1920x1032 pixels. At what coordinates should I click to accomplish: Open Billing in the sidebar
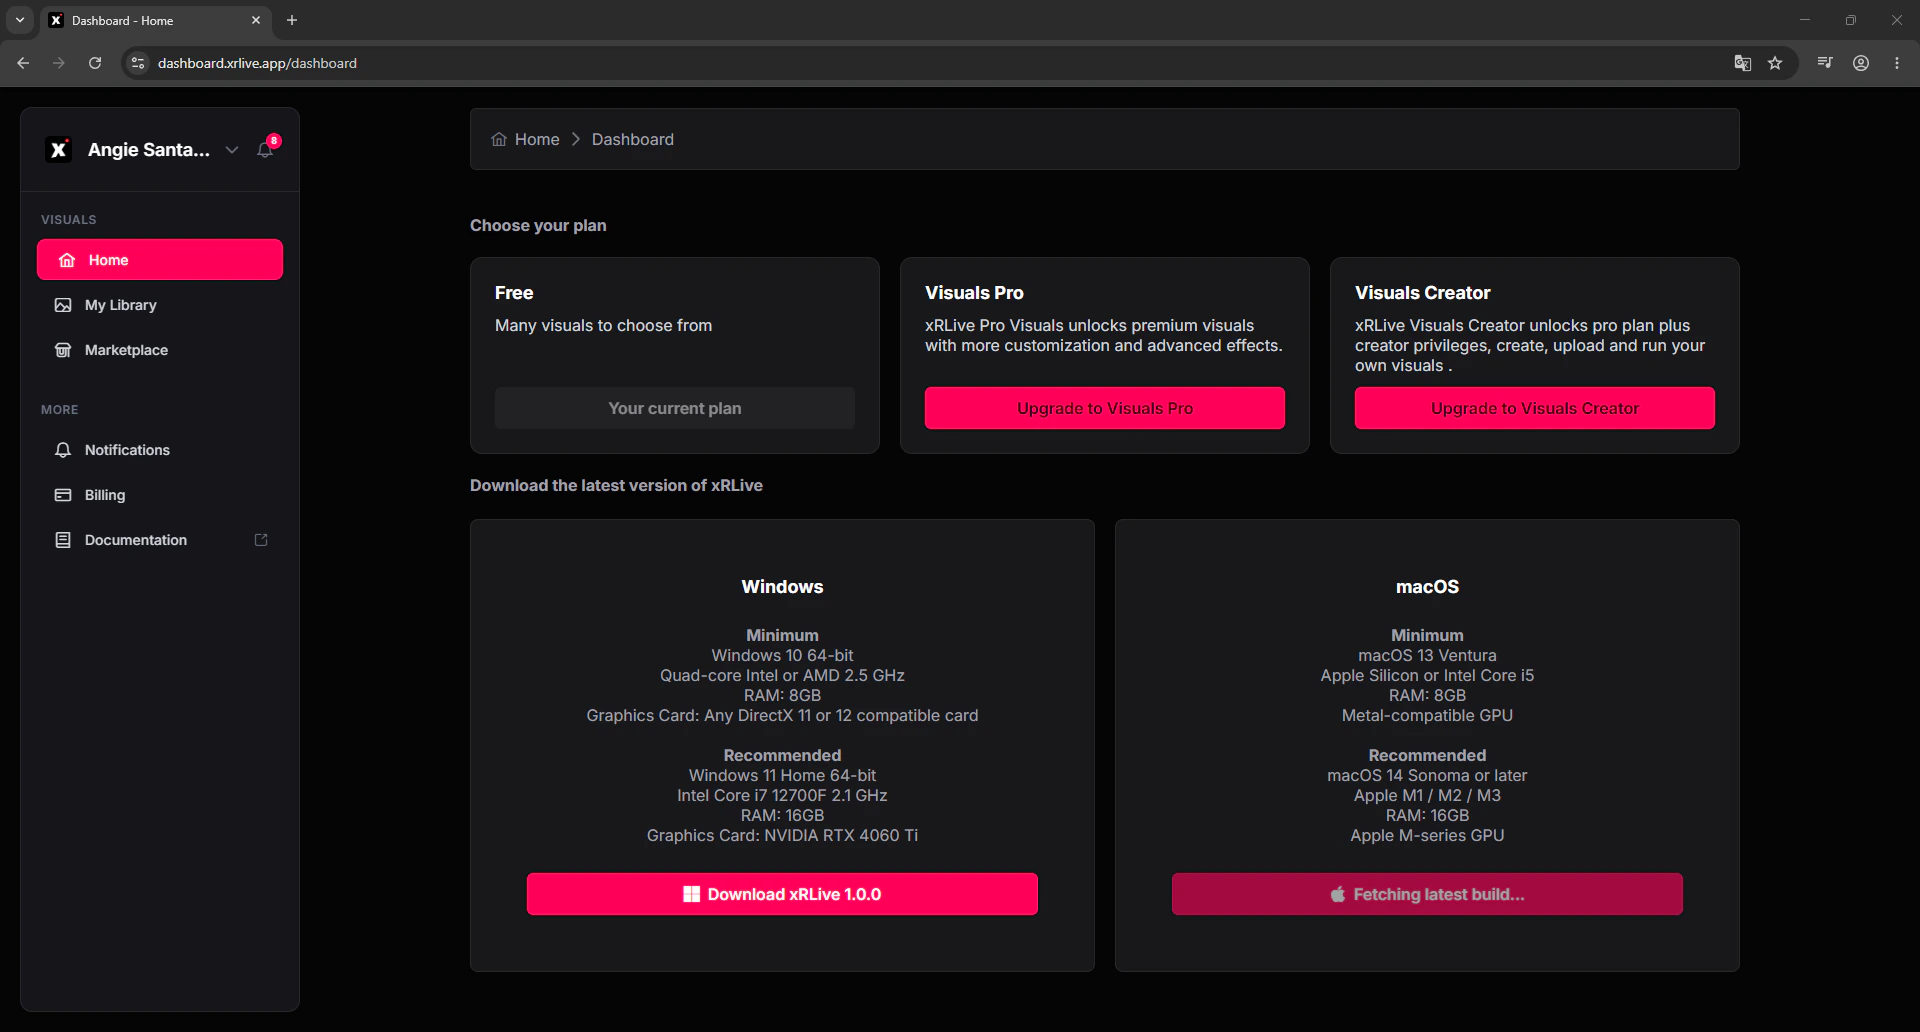coord(160,495)
